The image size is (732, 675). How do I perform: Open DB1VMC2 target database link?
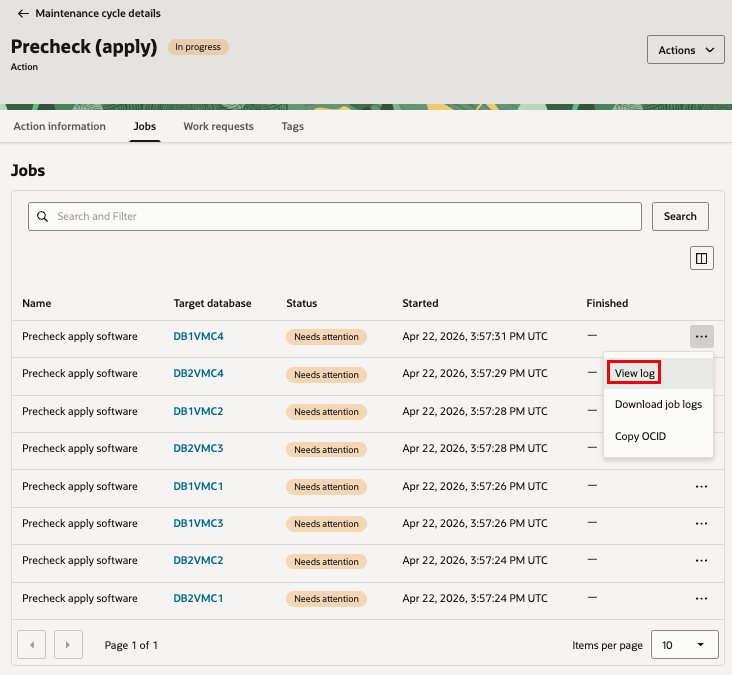pyautogui.click(x=198, y=411)
